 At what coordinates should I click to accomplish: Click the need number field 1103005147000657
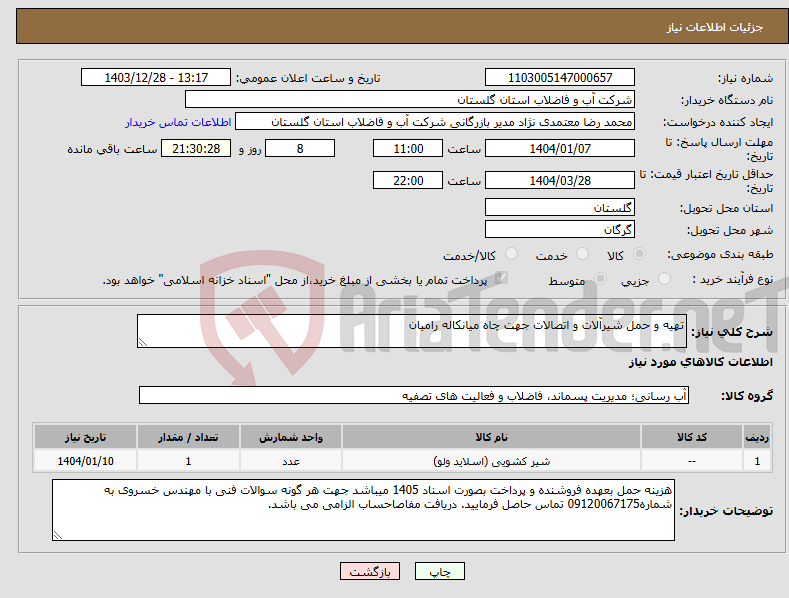pyautogui.click(x=560, y=78)
